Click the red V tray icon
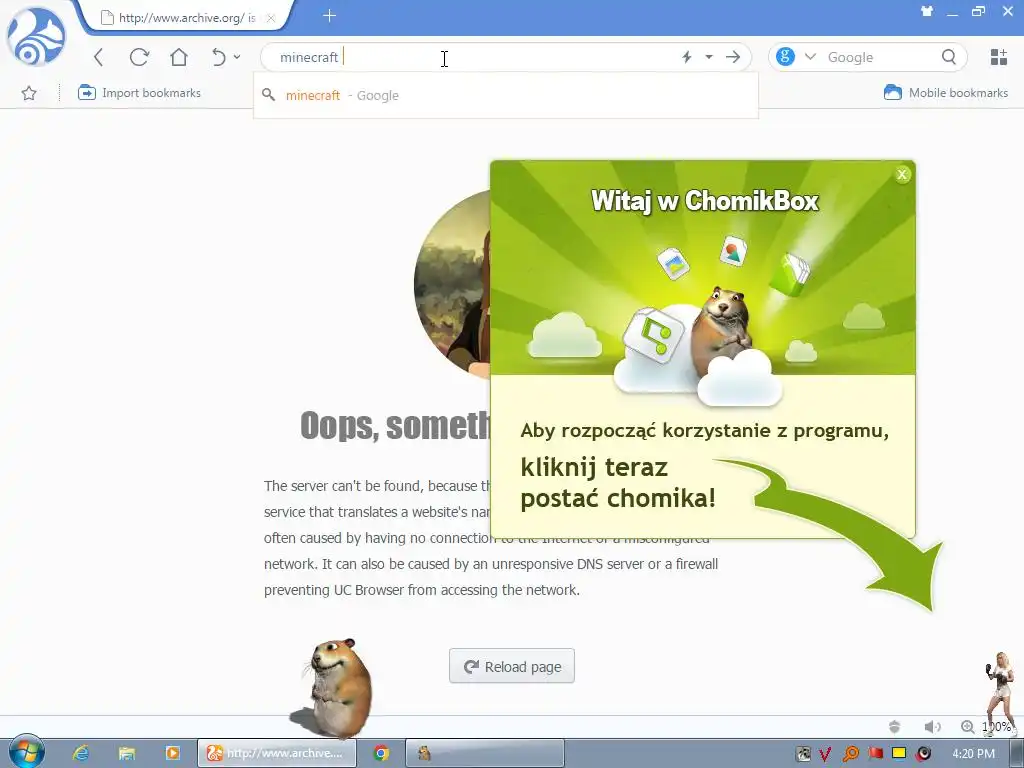This screenshot has height=768, width=1024. 825,754
